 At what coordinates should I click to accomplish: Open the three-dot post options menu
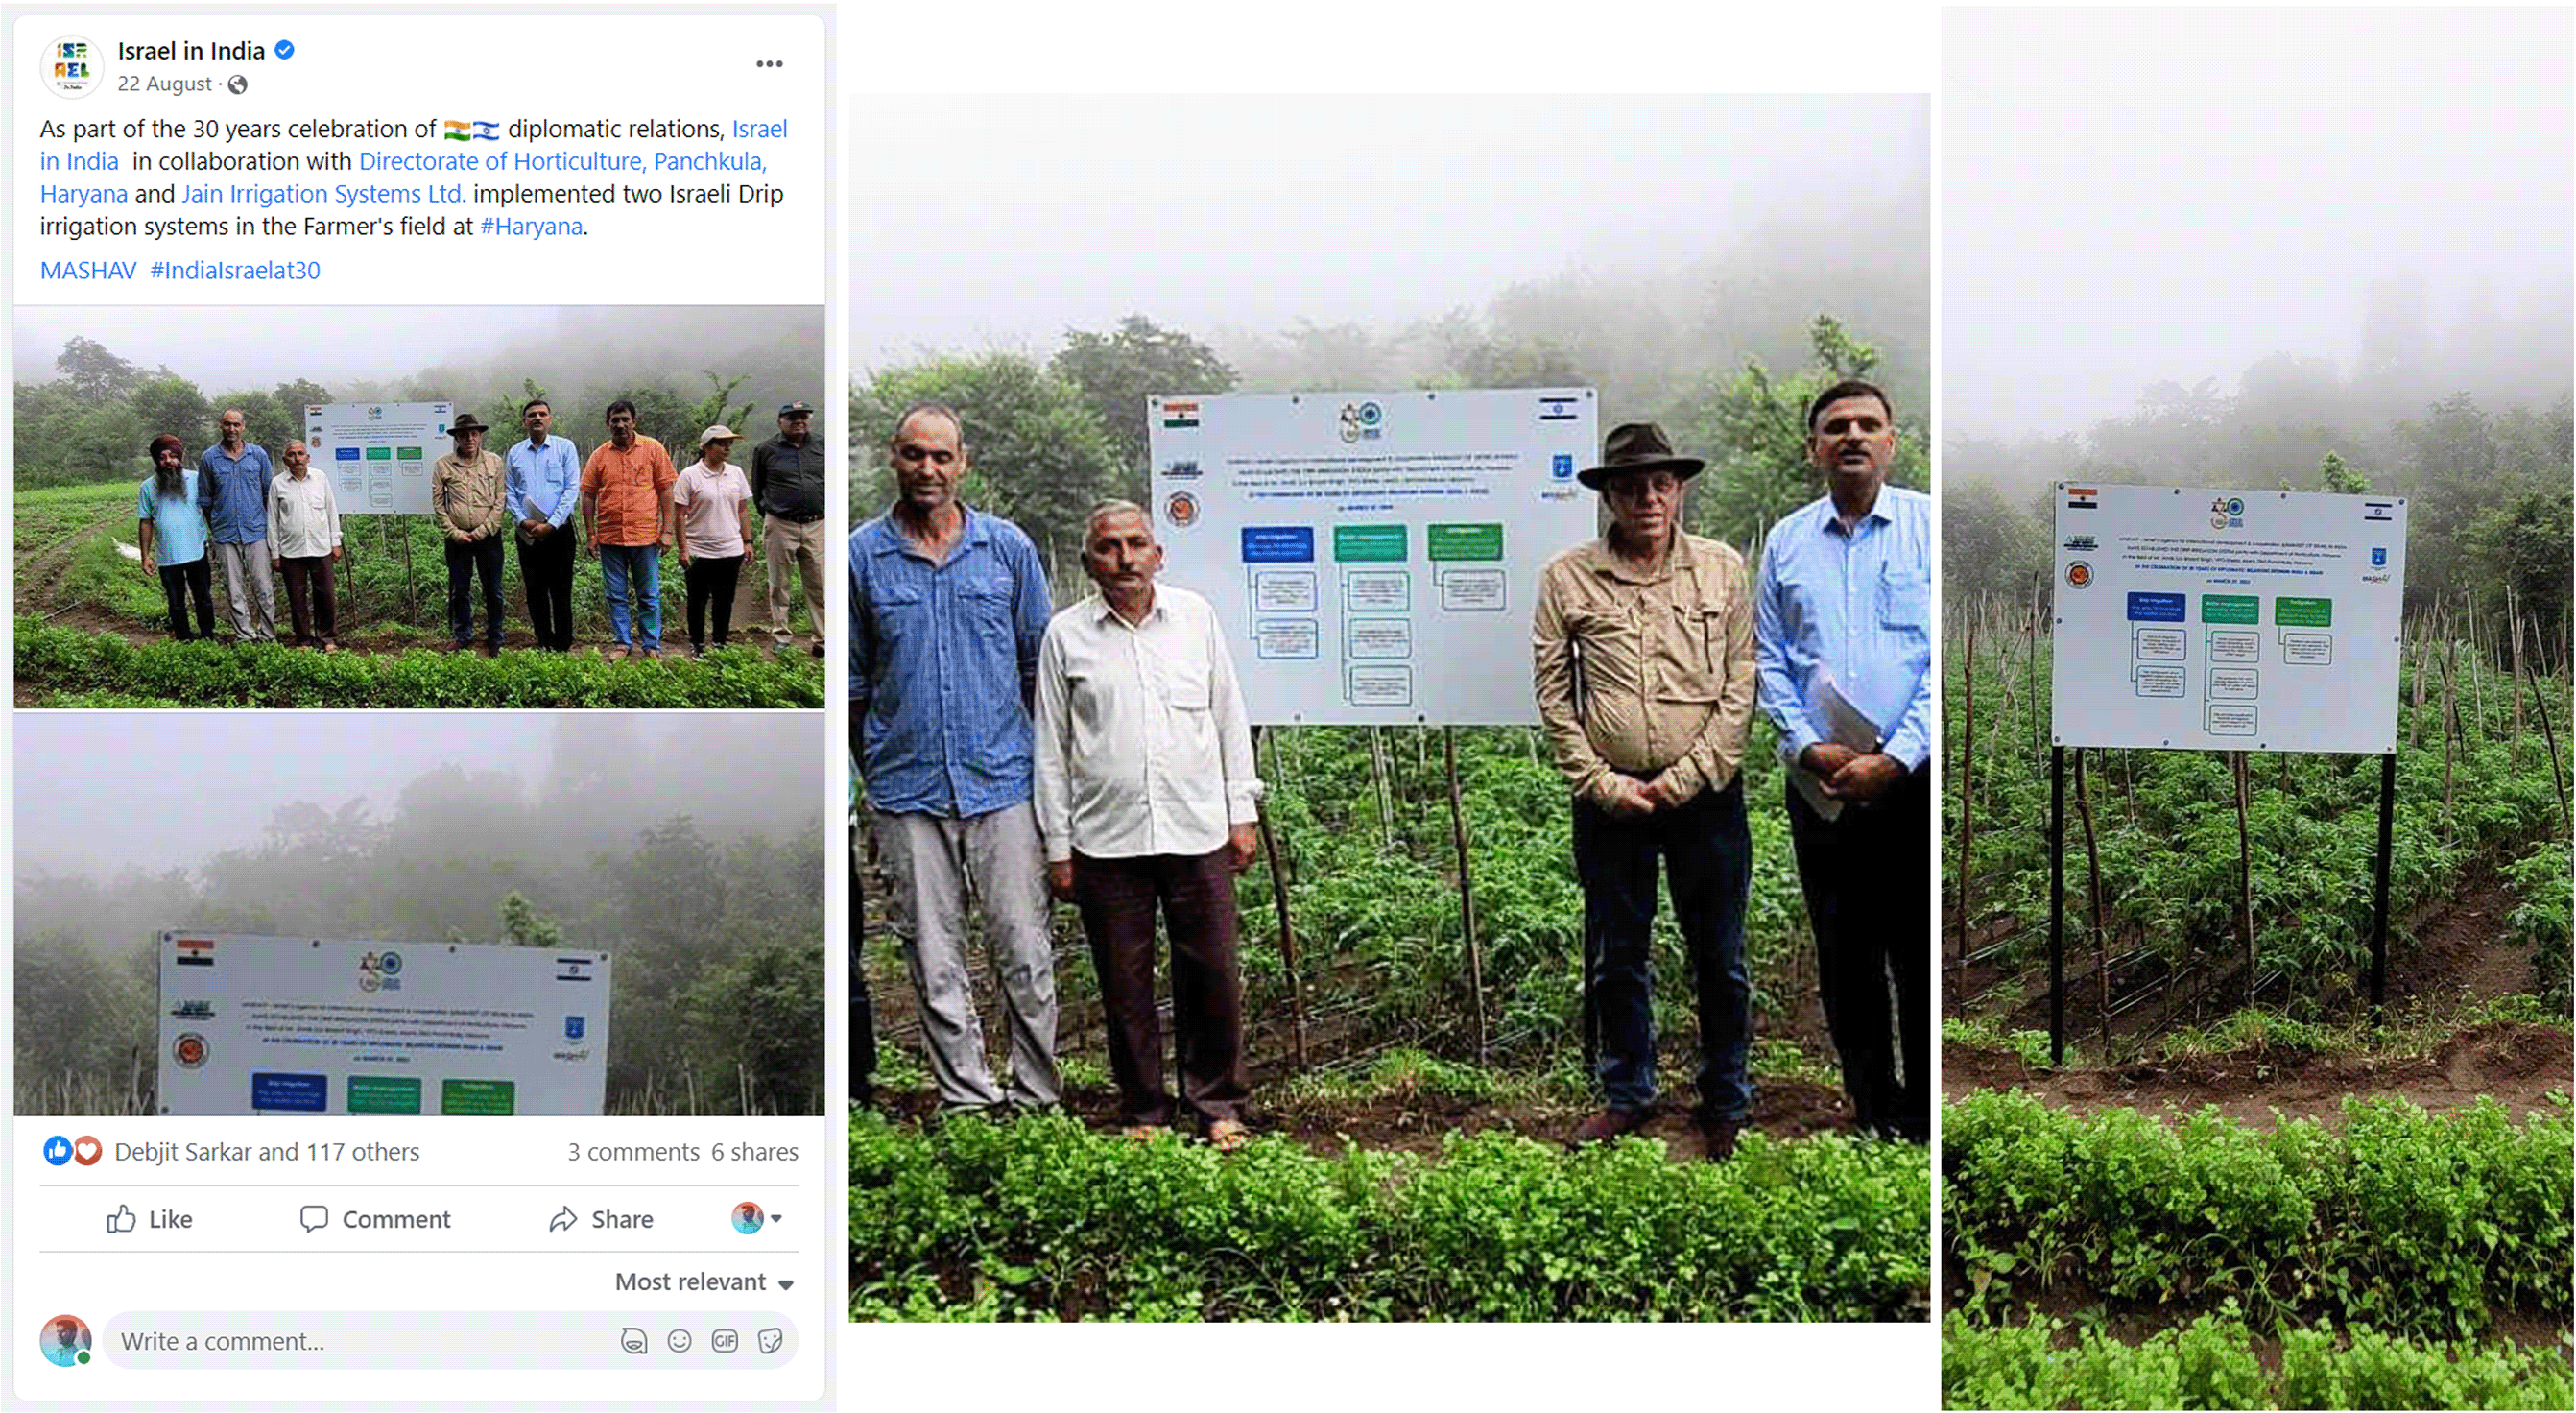[x=769, y=64]
